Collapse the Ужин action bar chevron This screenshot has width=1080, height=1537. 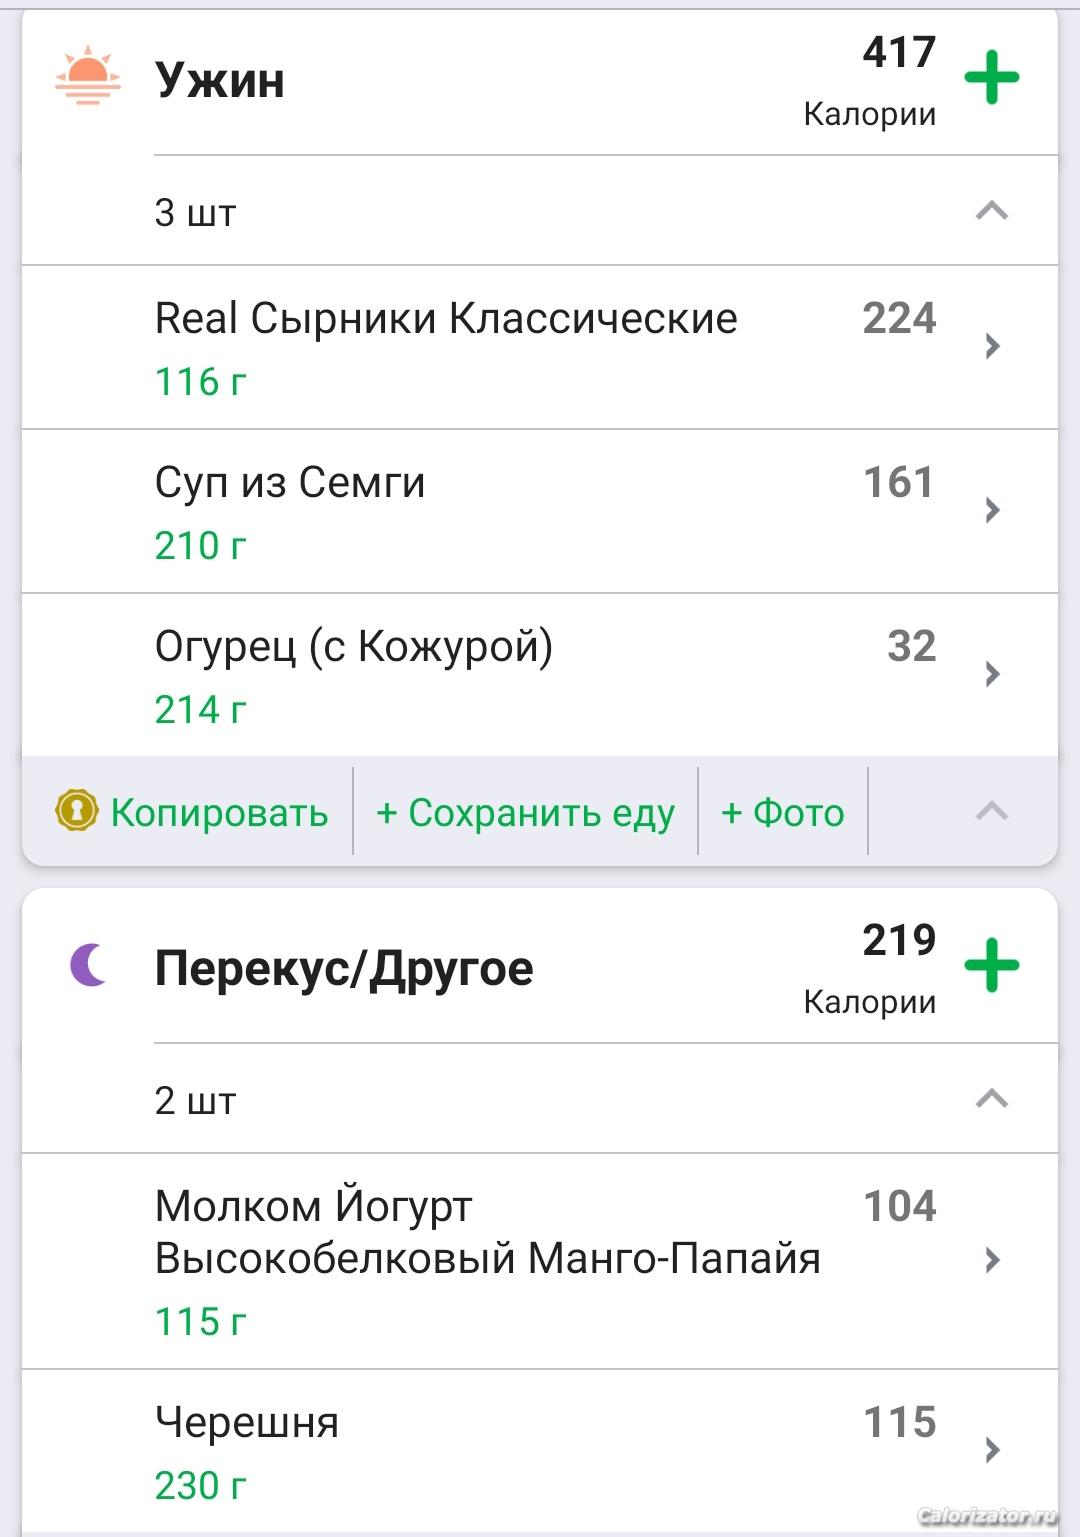pyautogui.click(x=991, y=811)
